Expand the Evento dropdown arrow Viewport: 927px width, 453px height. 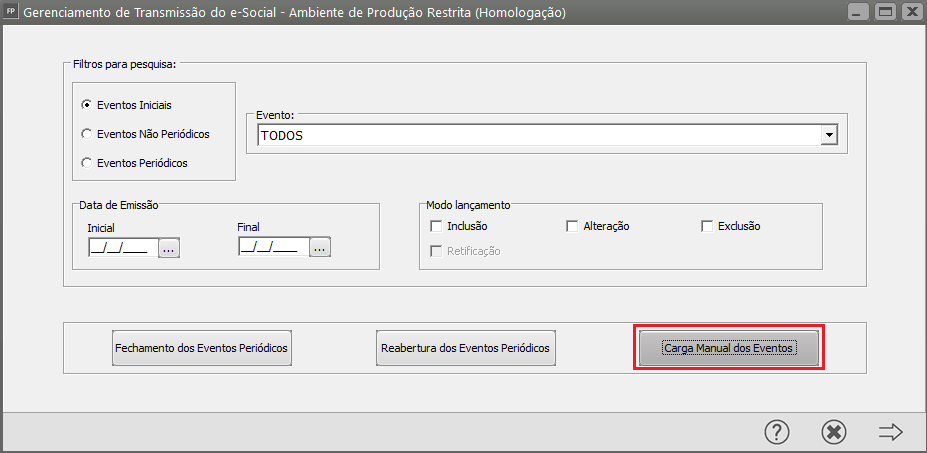pyautogui.click(x=828, y=135)
